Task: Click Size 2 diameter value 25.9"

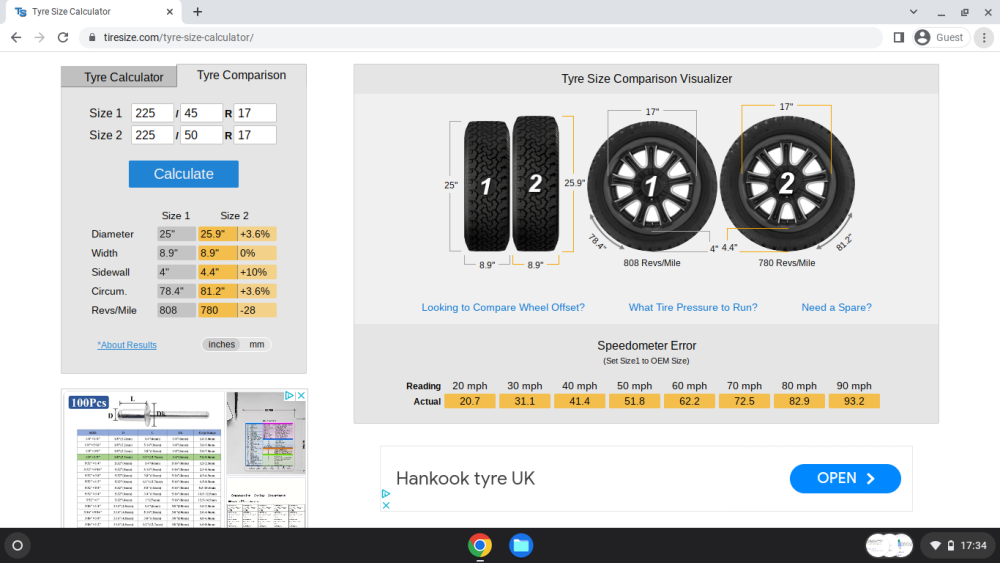Action: (x=217, y=234)
